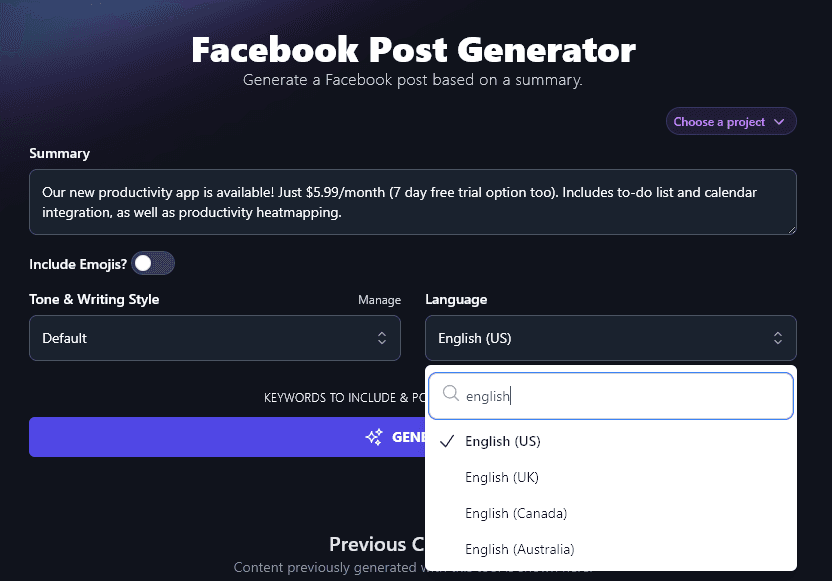Reselect English (US) in the options list
The height and width of the screenshot is (581, 832).
(x=503, y=441)
